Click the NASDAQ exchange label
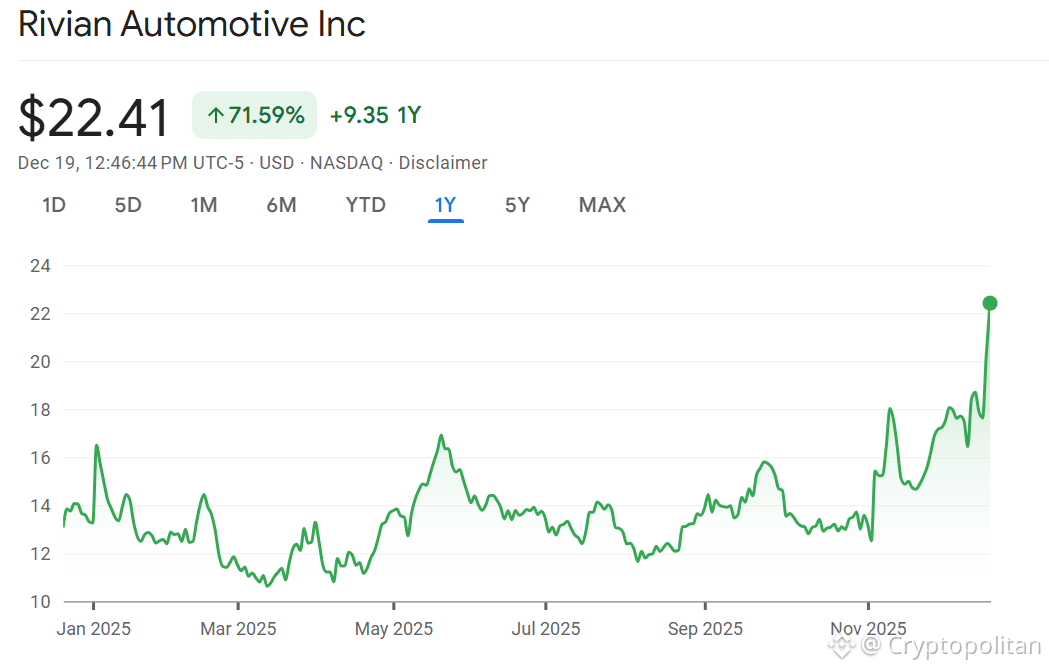 [x=345, y=162]
